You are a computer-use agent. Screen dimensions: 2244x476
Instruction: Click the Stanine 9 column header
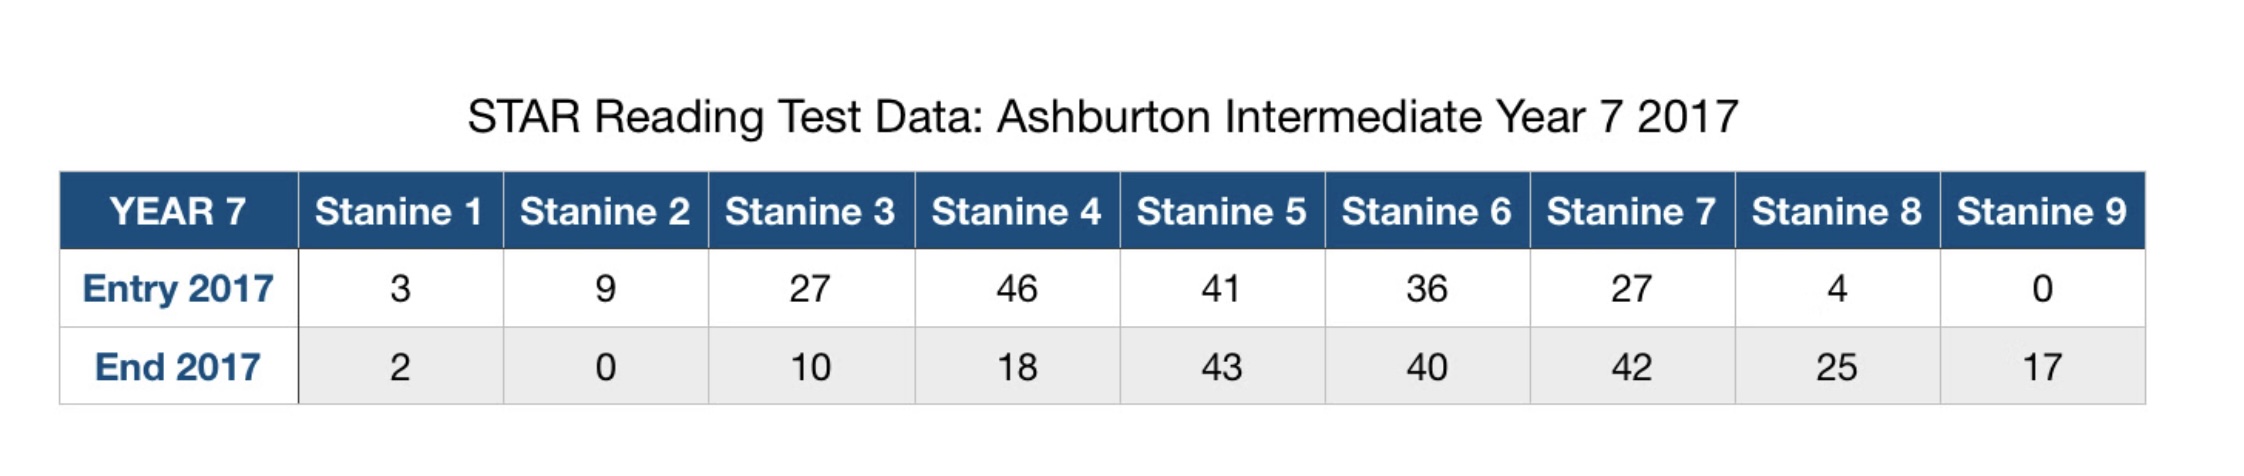pos(2041,211)
